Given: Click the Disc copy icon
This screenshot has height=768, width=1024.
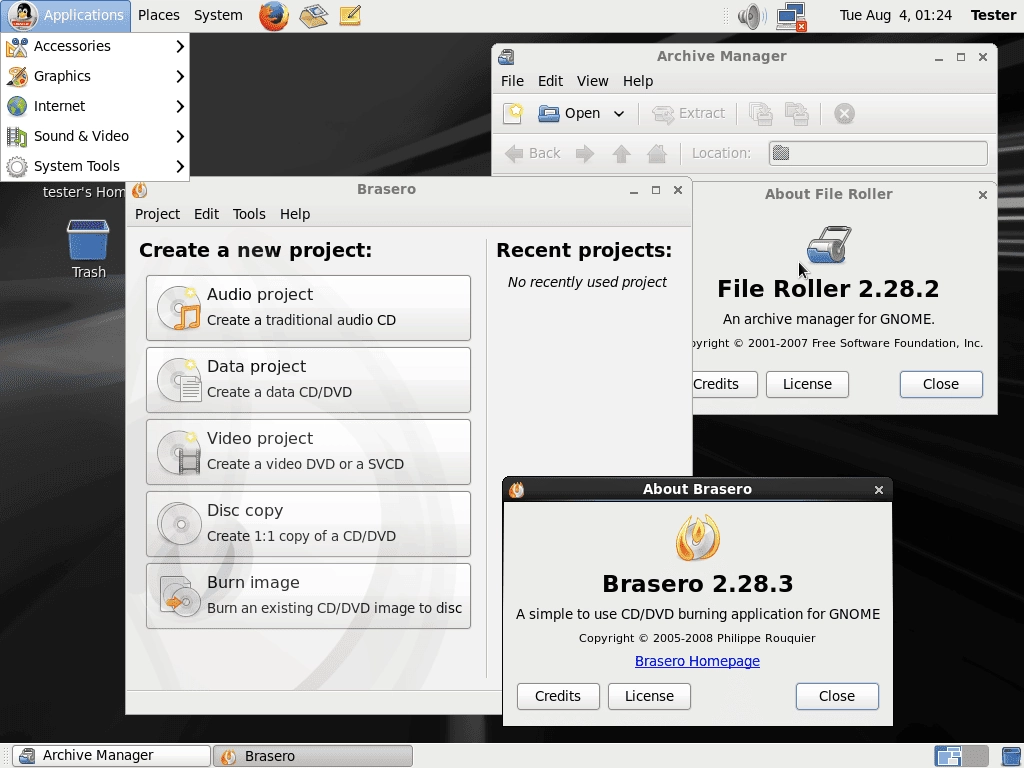Looking at the screenshot, I should click(x=179, y=523).
